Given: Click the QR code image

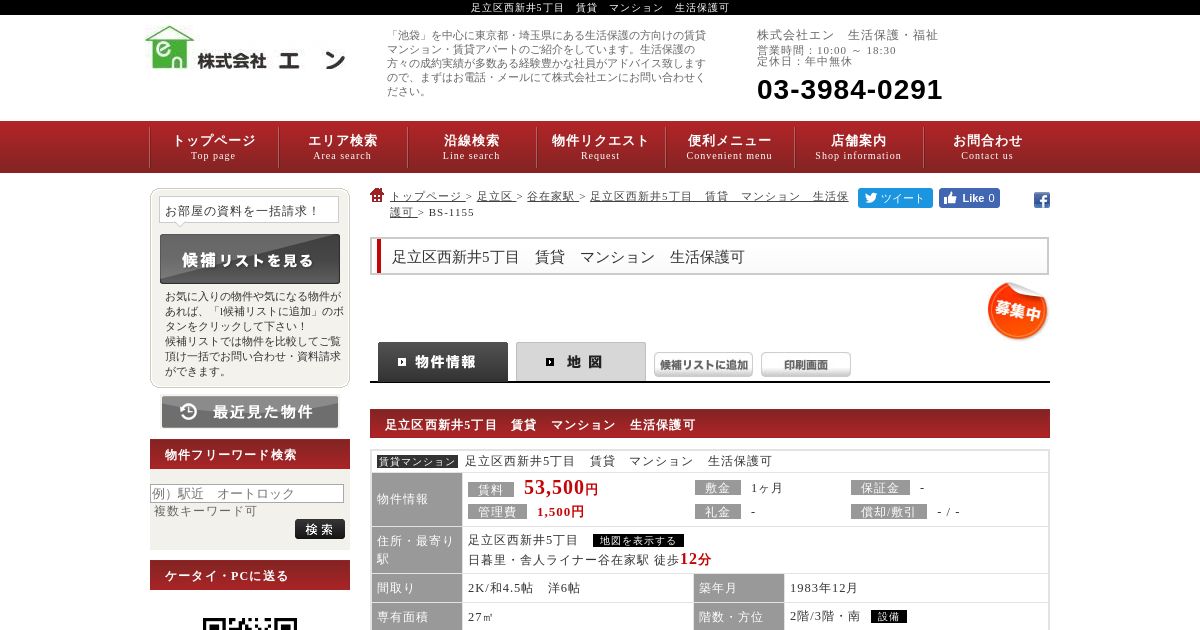Looking at the screenshot, I should tap(250, 624).
